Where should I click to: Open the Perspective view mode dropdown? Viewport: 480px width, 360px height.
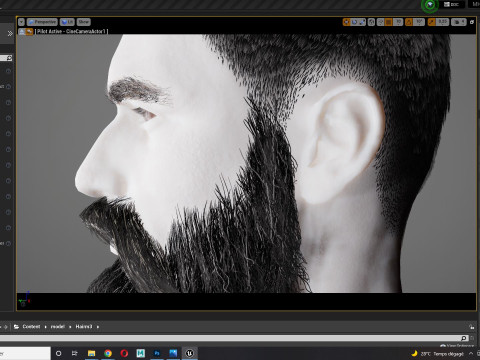[42, 22]
